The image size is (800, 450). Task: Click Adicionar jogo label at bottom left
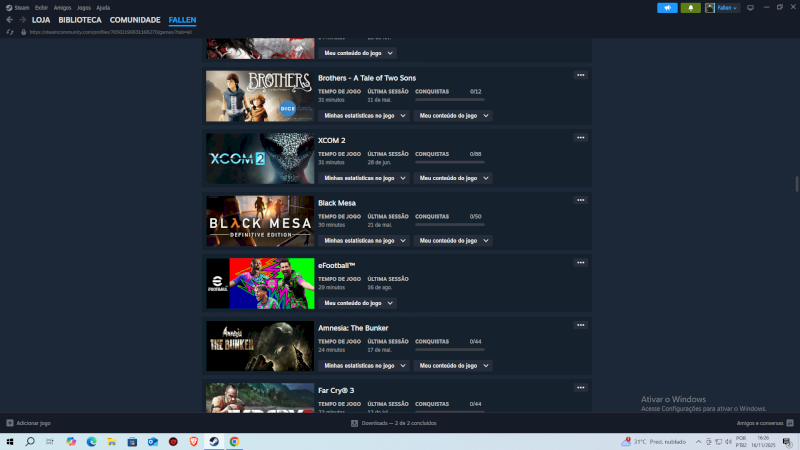click(x=33, y=423)
